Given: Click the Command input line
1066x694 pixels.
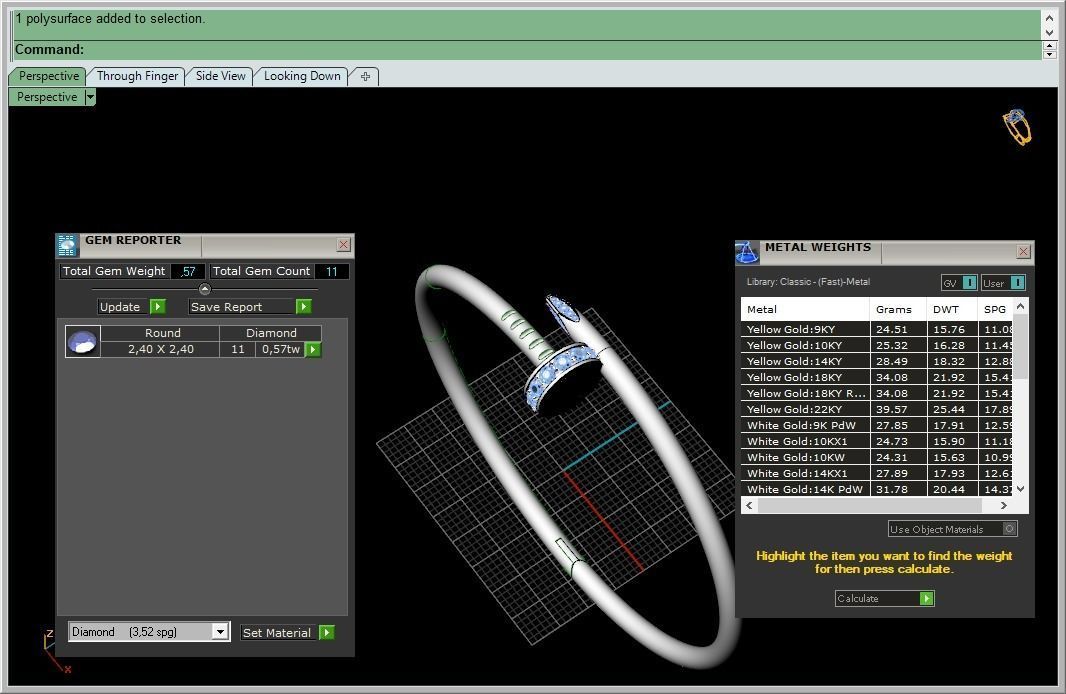Looking at the screenshot, I should [x=528, y=50].
